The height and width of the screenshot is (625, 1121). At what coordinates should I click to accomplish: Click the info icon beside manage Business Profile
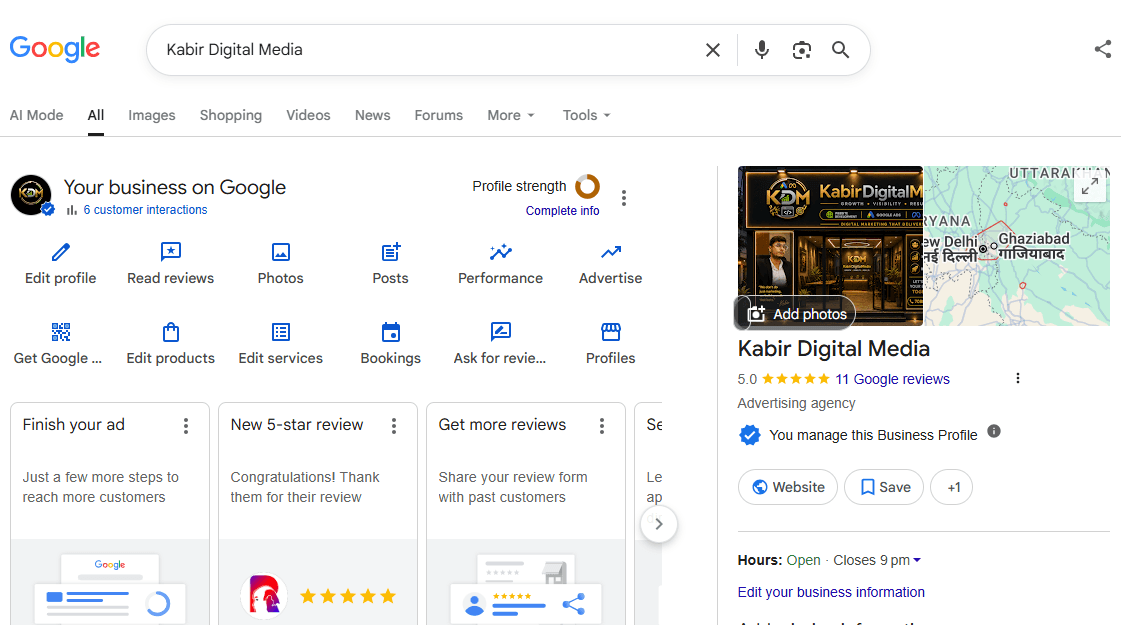[994, 431]
